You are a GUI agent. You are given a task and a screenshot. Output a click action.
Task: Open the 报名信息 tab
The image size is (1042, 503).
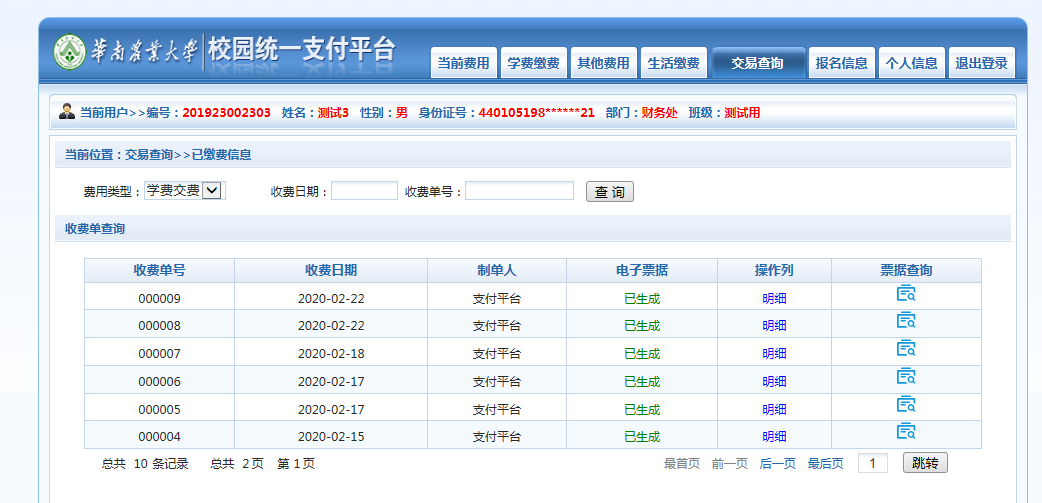842,63
